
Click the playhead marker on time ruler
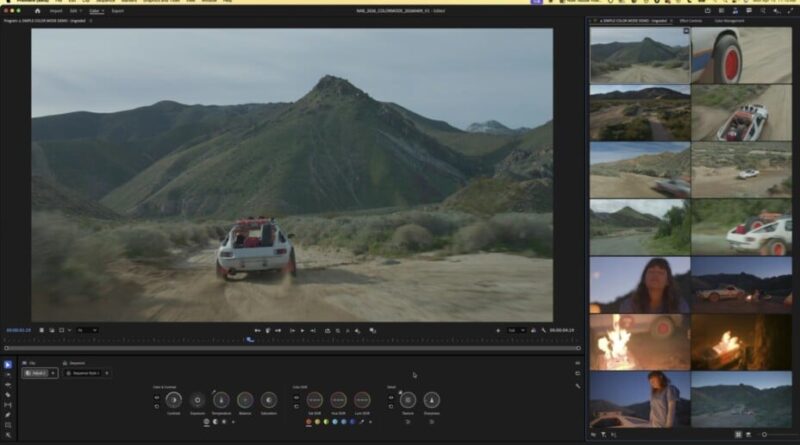[249, 339]
